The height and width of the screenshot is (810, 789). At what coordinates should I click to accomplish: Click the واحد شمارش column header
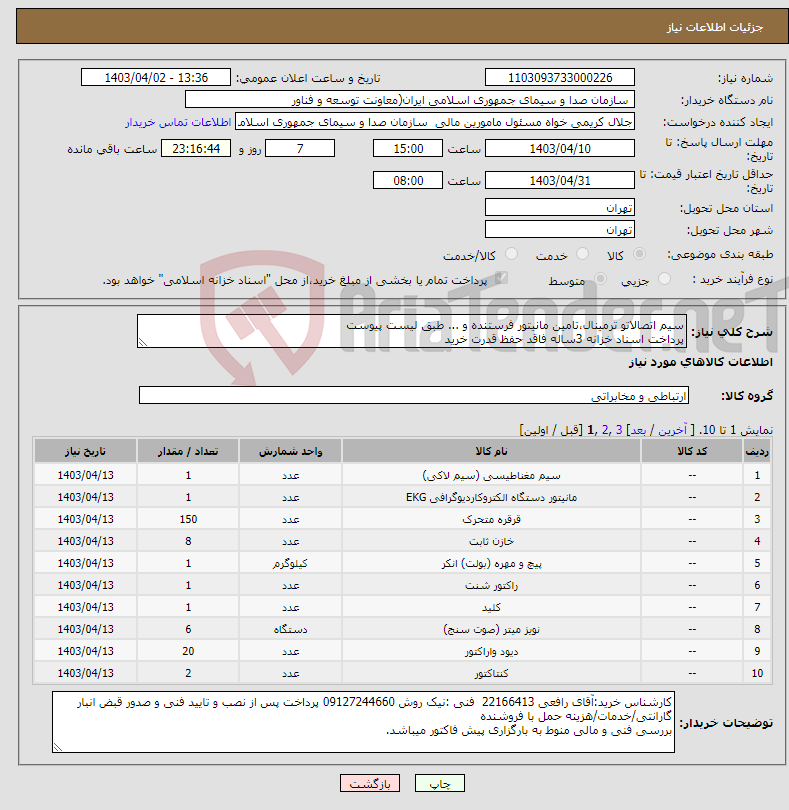pyautogui.click(x=290, y=451)
